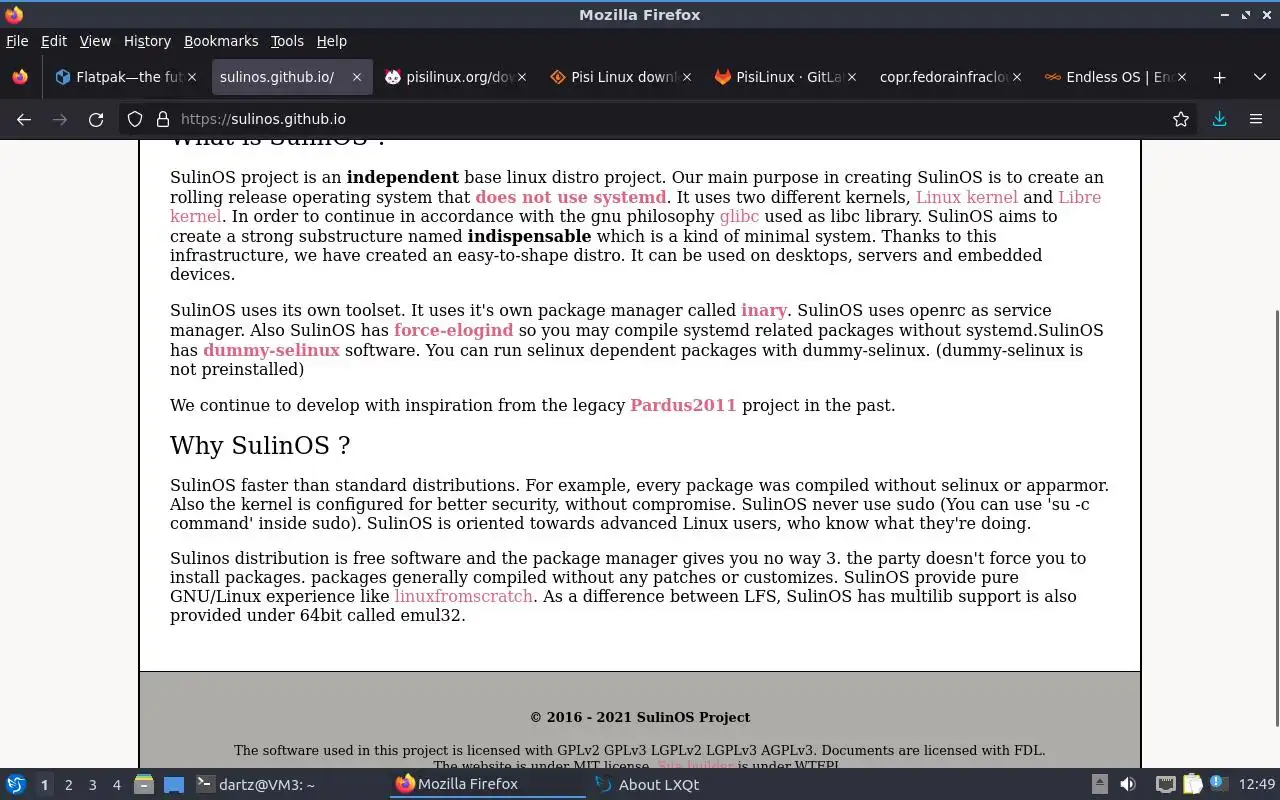List all tabs dropdown arrow
This screenshot has width=1280, height=800.
[x=1259, y=77]
